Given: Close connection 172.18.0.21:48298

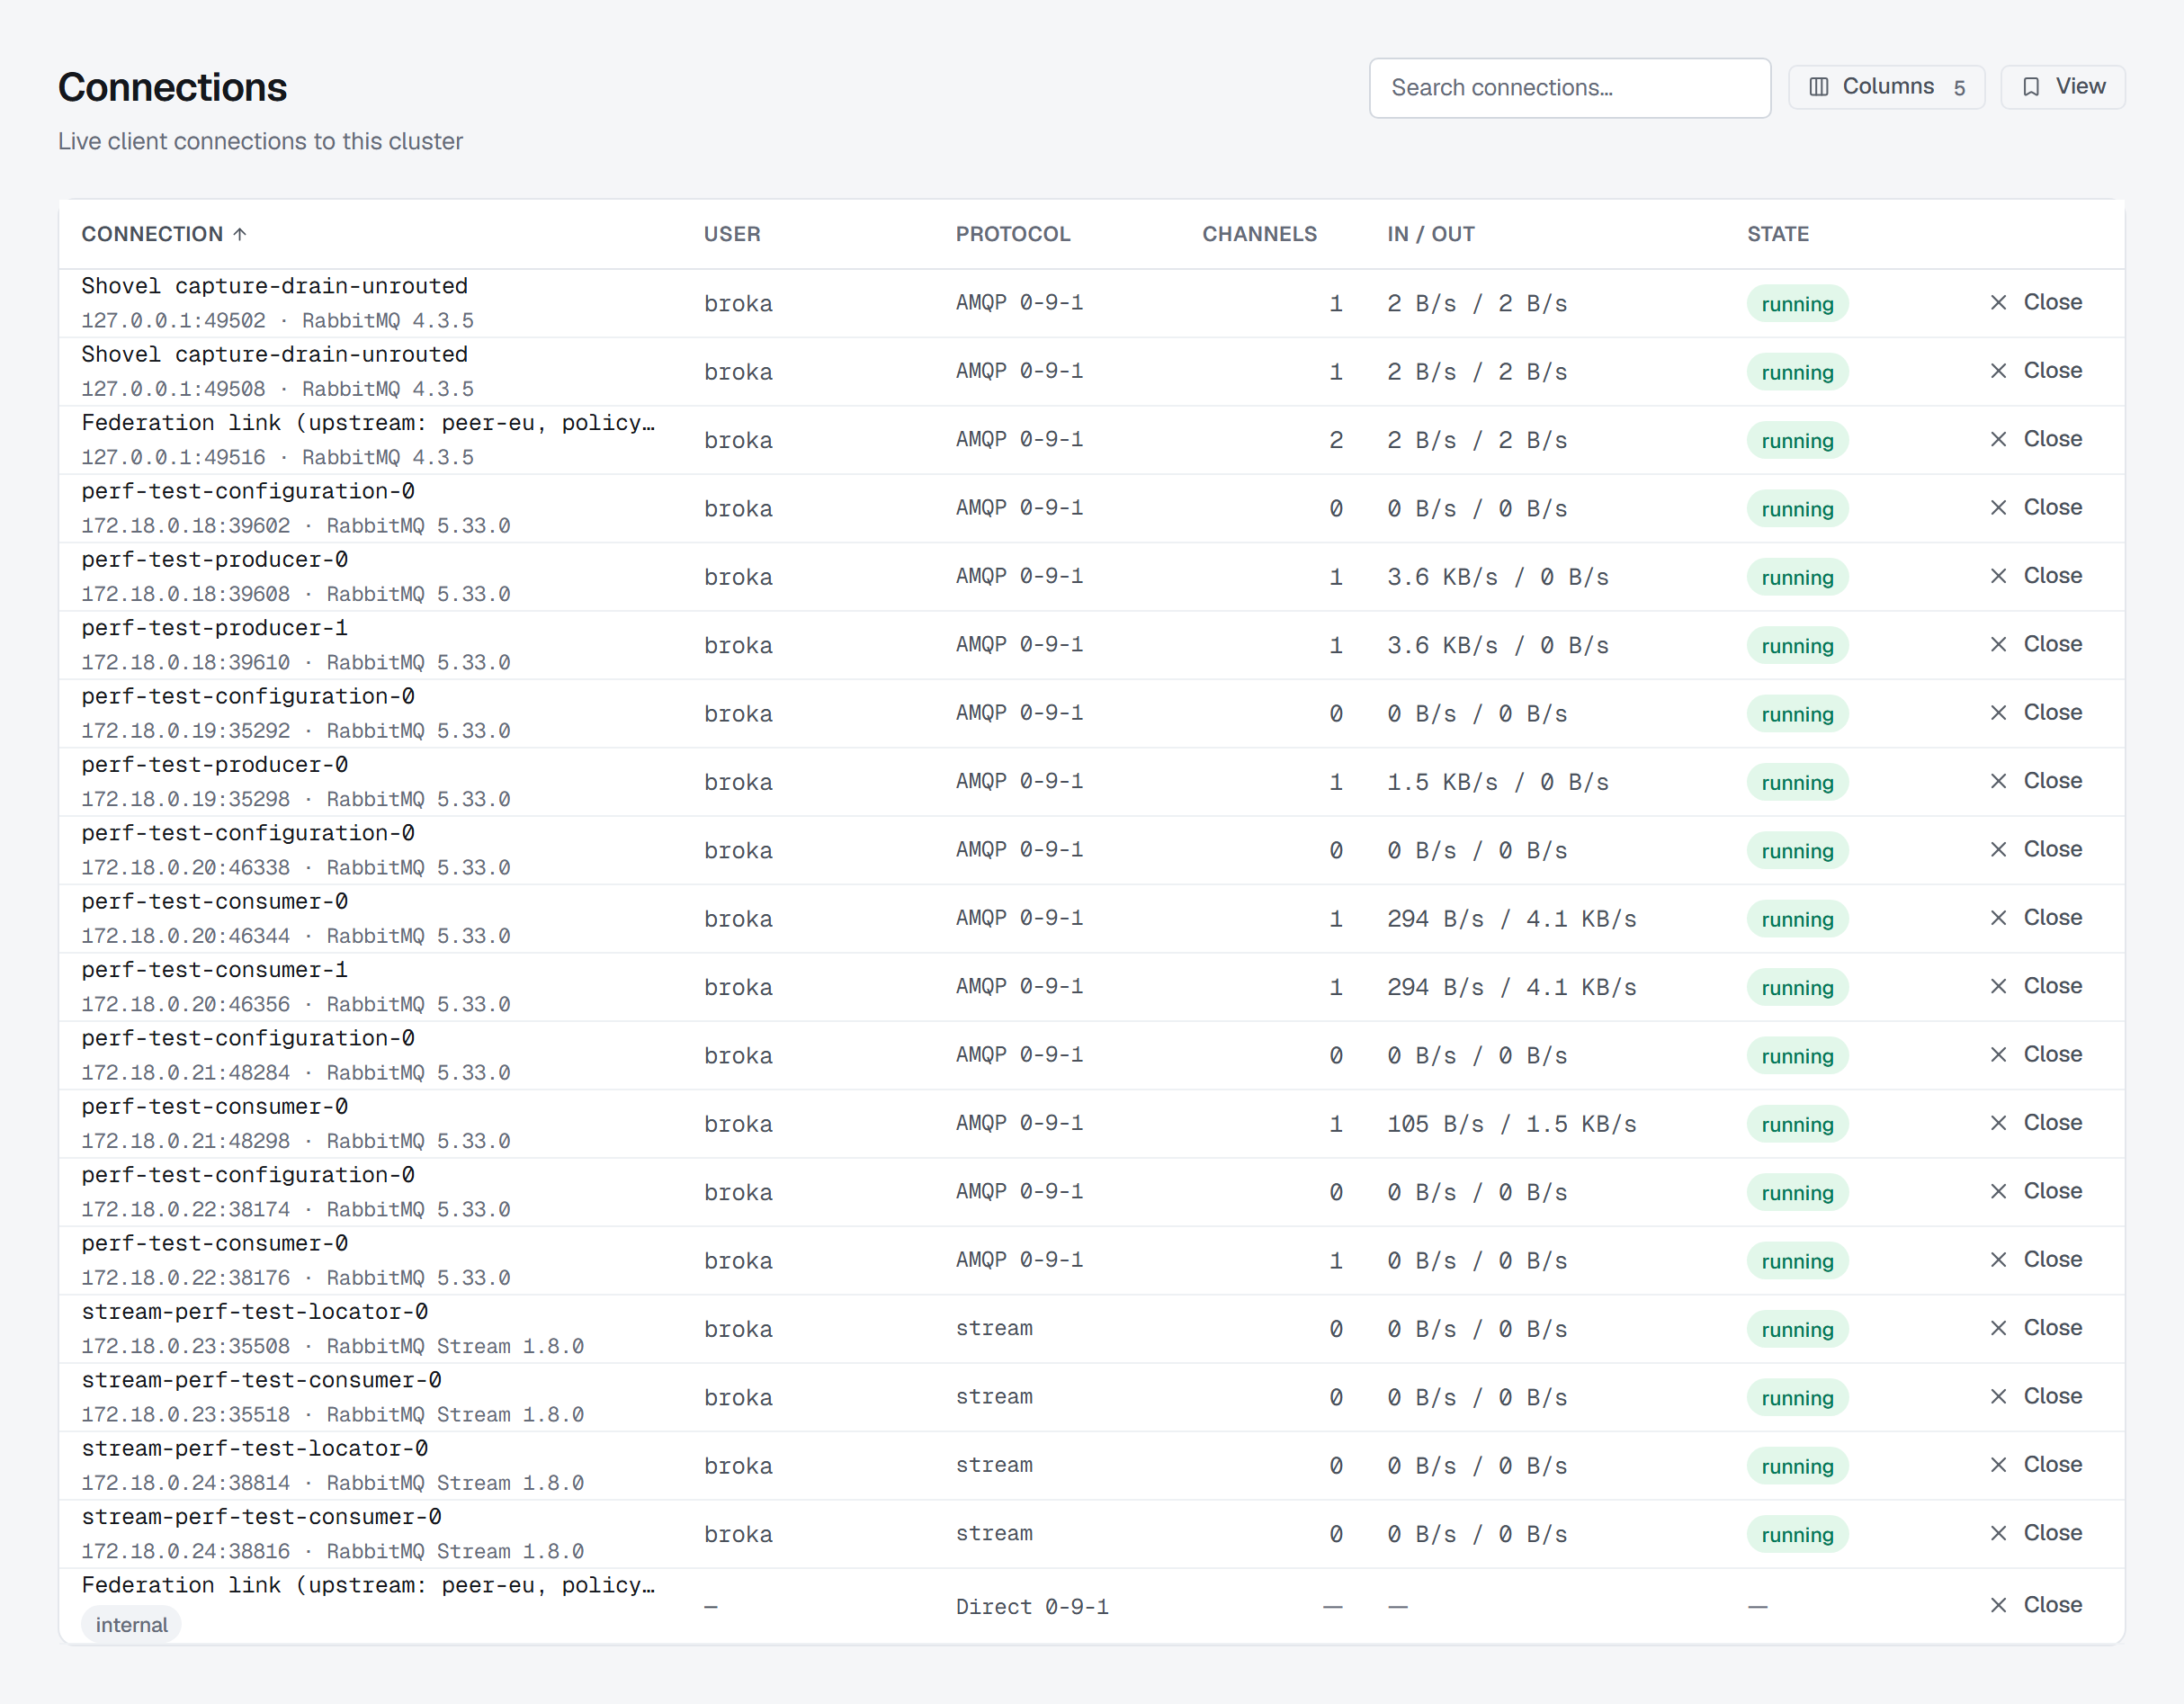Looking at the screenshot, I should click(2036, 1123).
